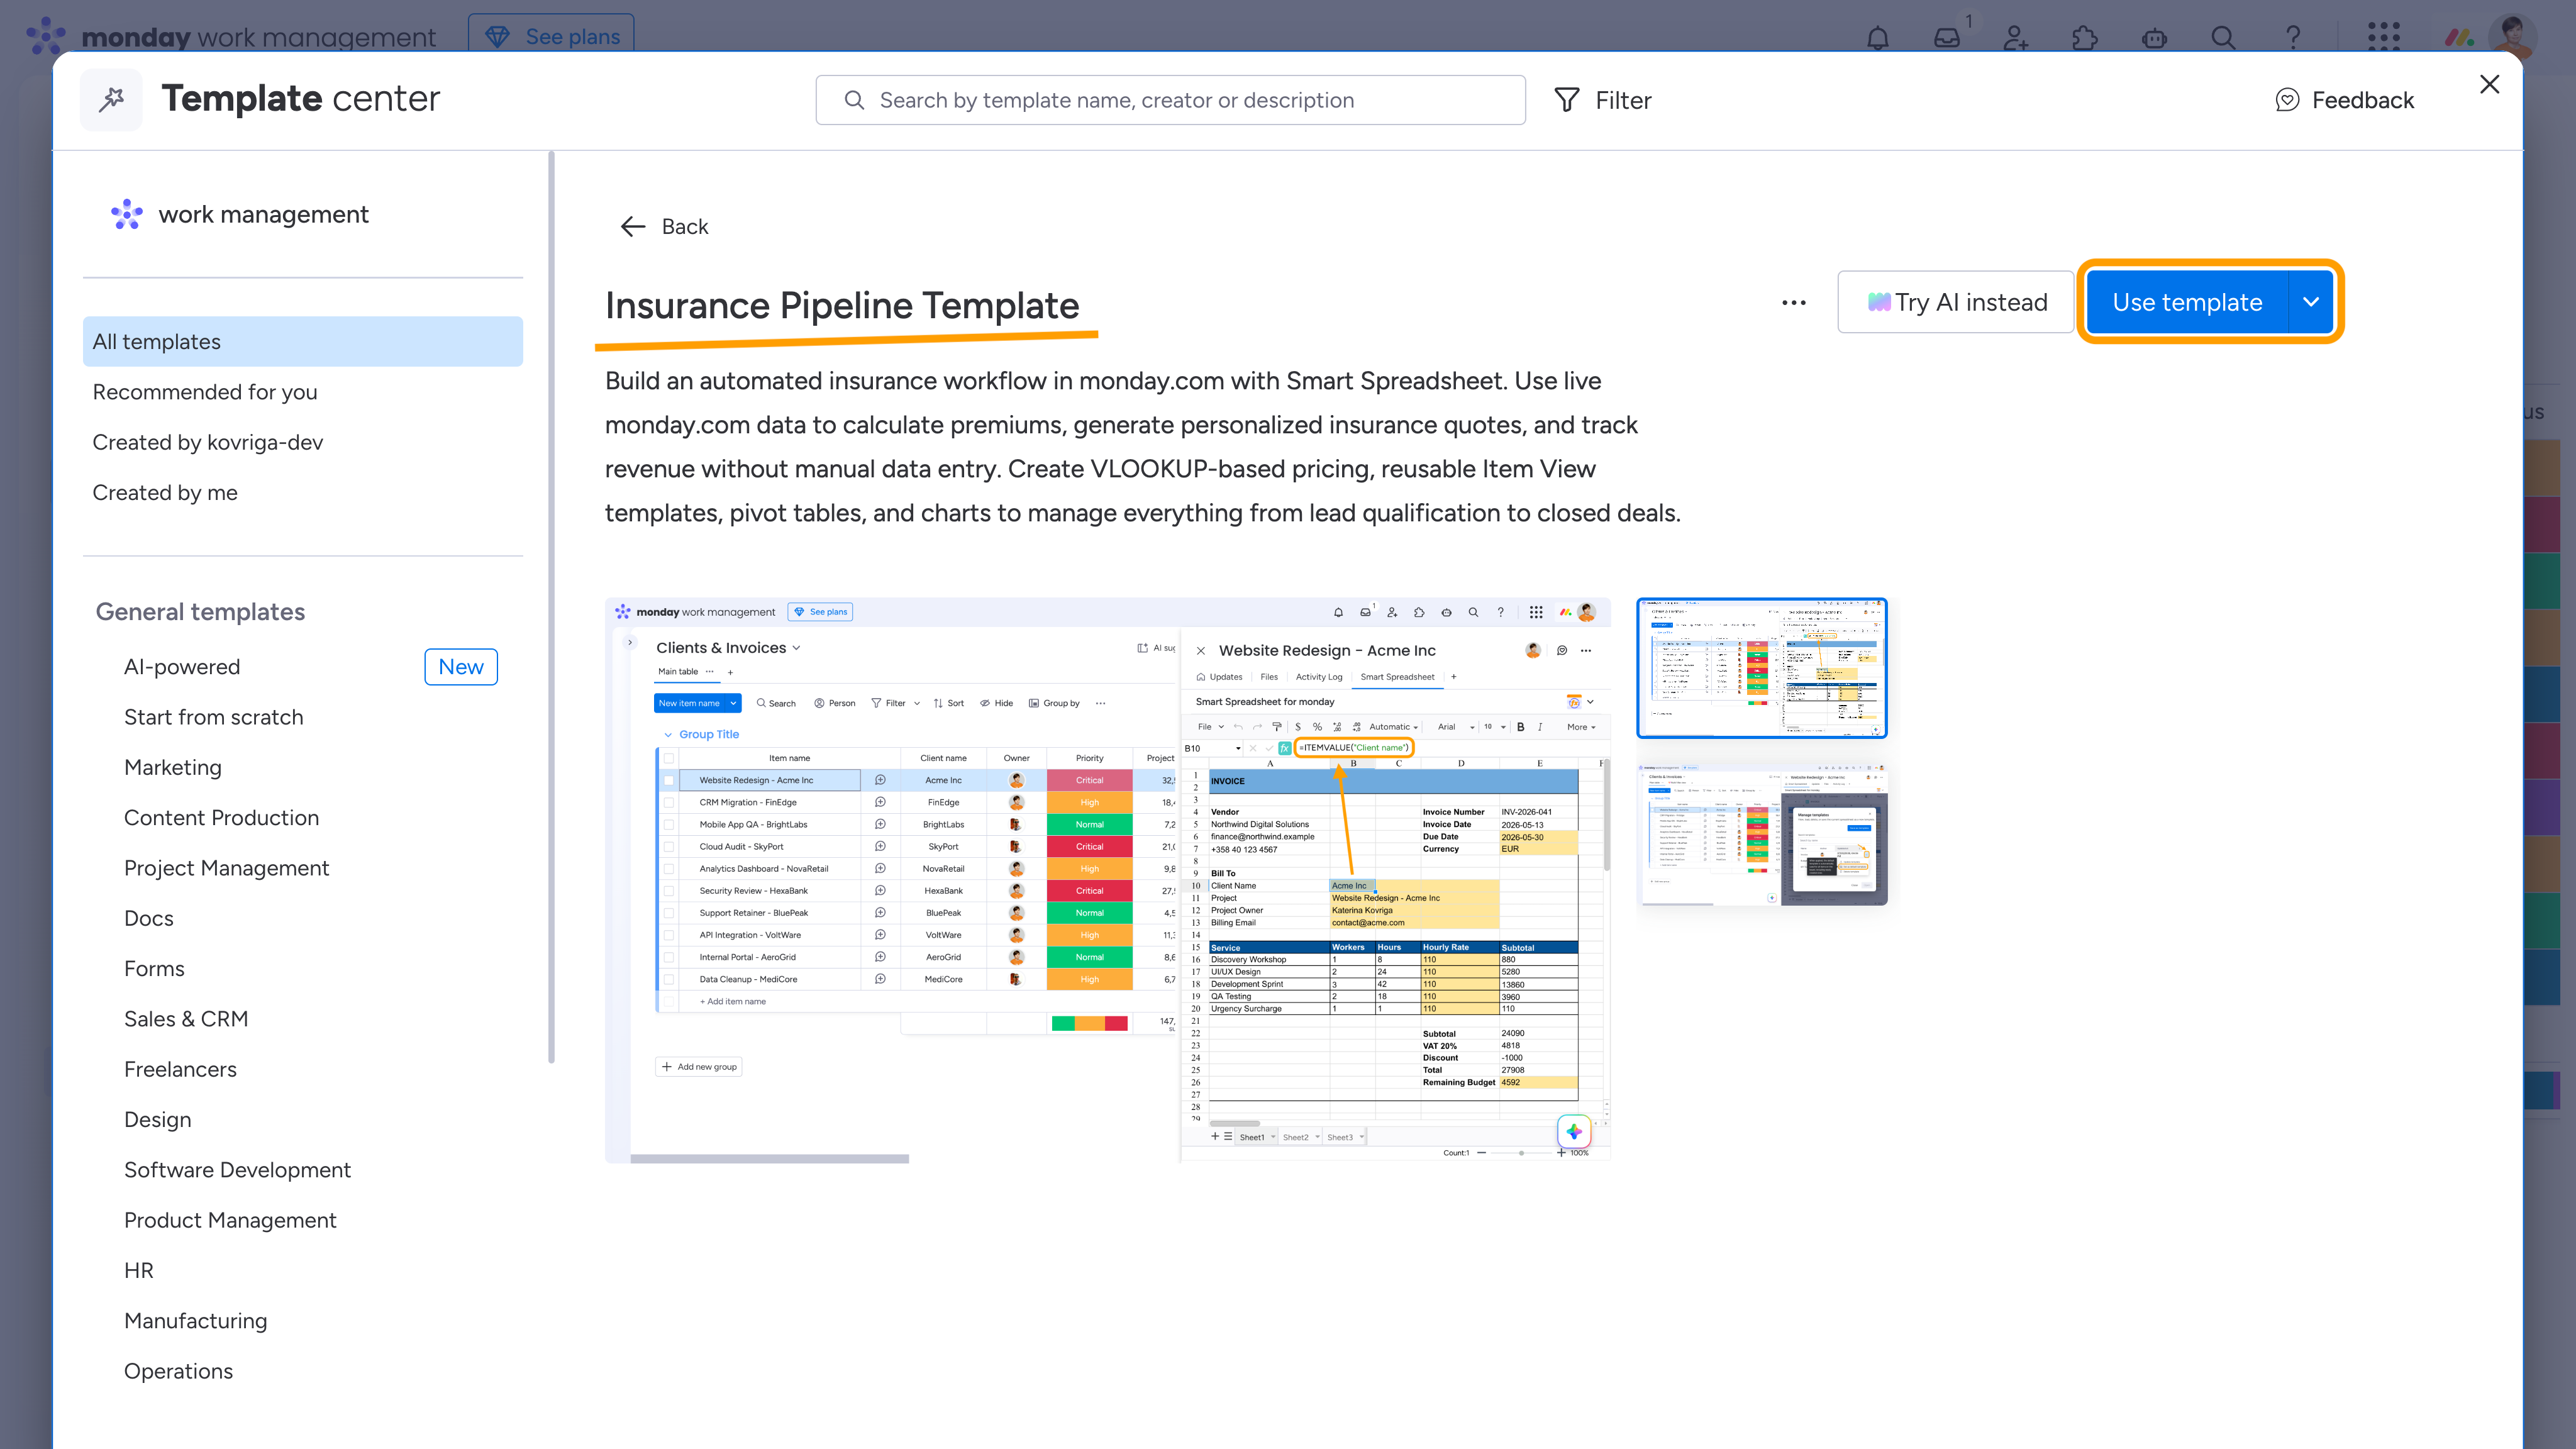Click the Use template button

2187,302
